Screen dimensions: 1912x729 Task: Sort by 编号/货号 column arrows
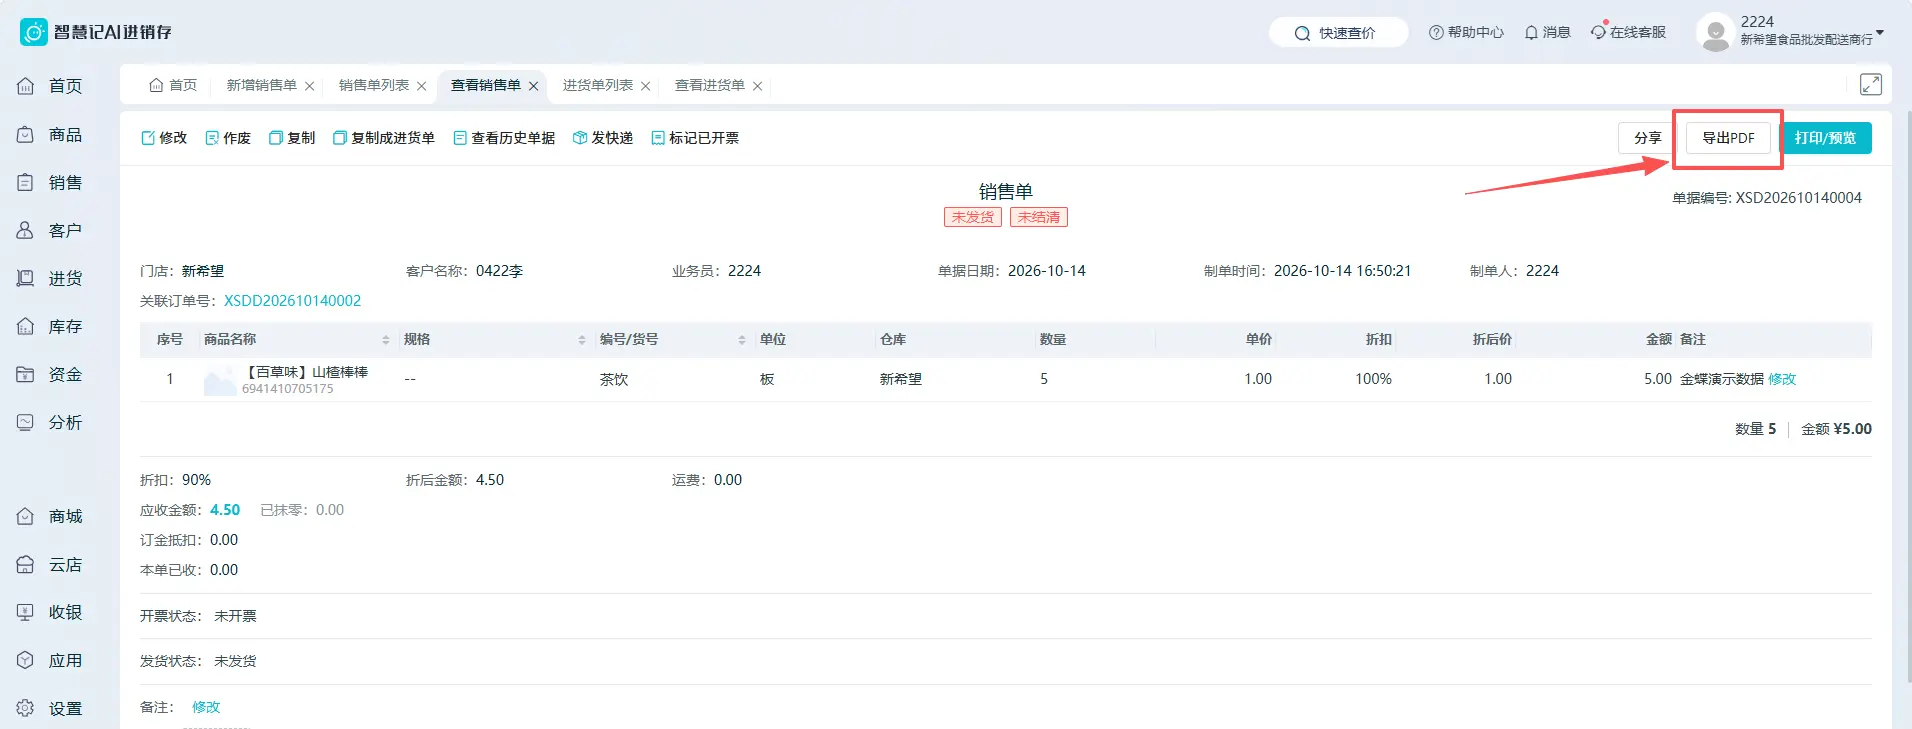[742, 340]
